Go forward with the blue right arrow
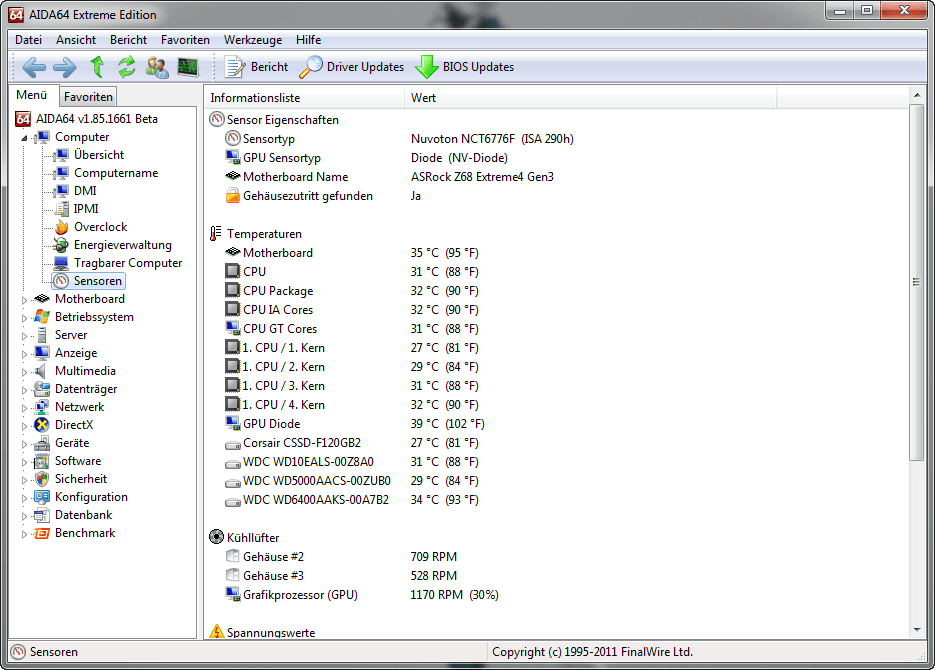This screenshot has height=670, width=935. click(x=64, y=67)
